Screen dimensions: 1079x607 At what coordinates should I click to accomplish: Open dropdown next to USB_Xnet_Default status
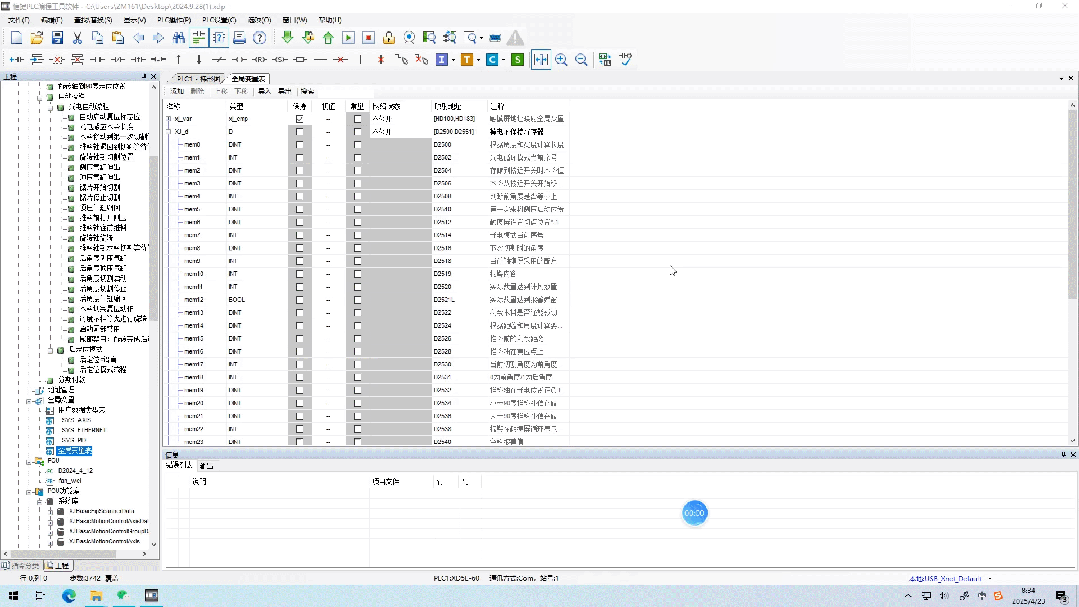tap(990, 579)
